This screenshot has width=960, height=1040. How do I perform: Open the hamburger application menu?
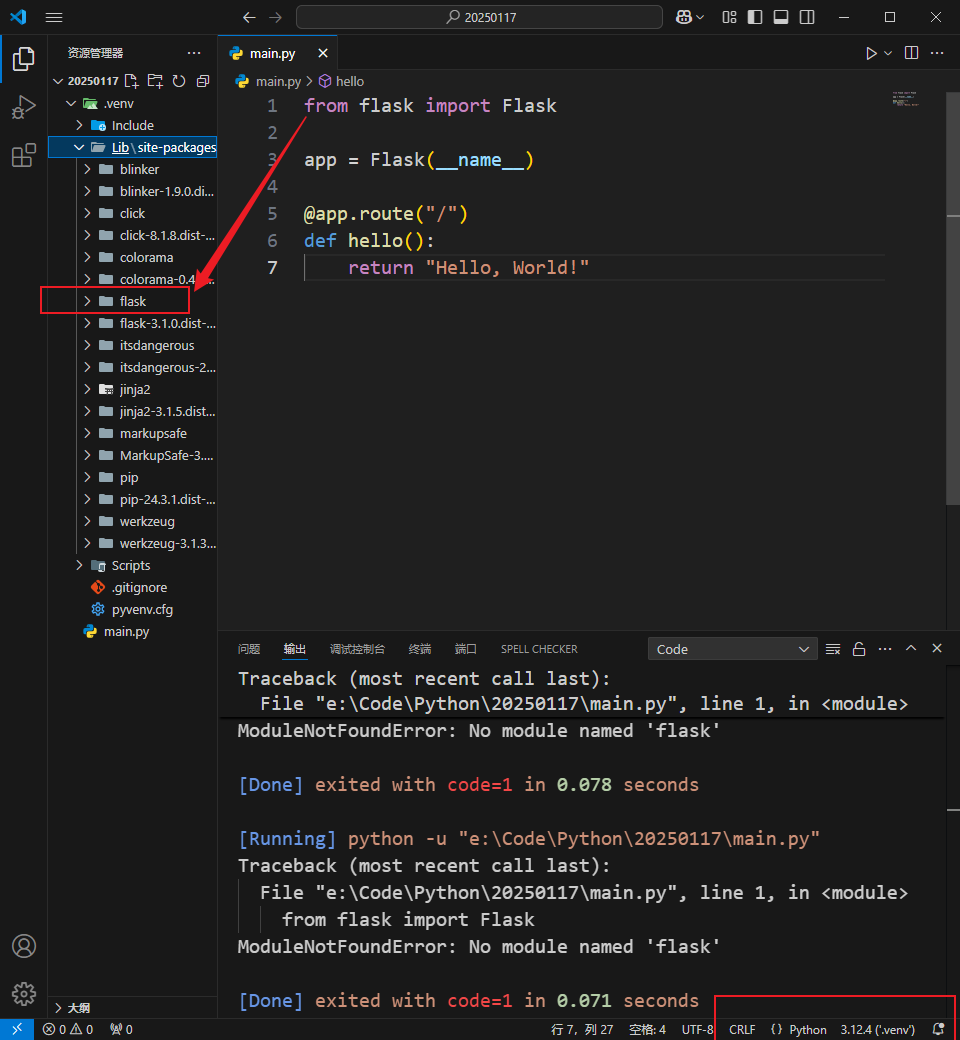pos(54,17)
